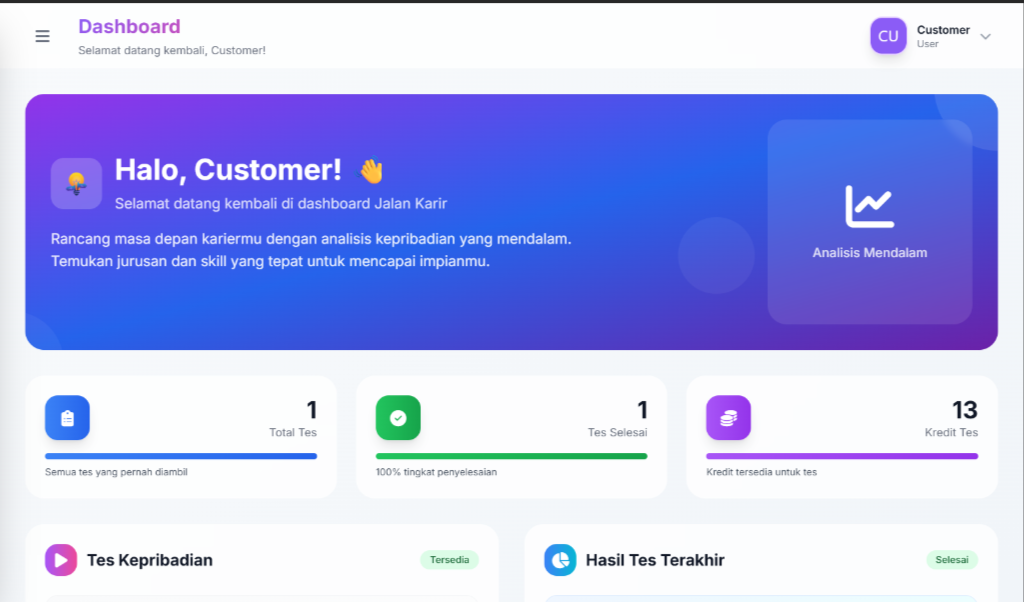Select the green checkmark icon on Tes Selesai card
The width and height of the screenshot is (1024, 602).
pyautogui.click(x=398, y=418)
